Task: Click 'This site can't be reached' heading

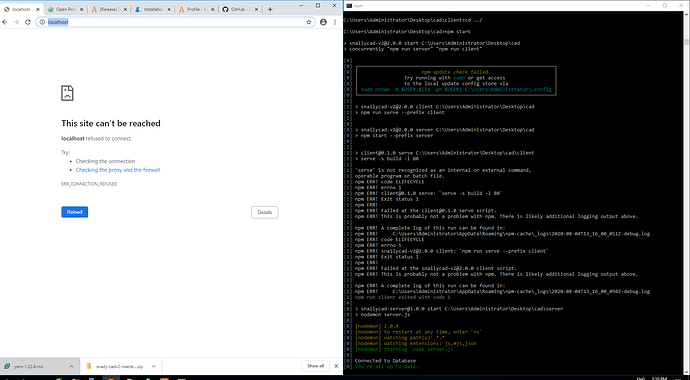Action: click(111, 124)
